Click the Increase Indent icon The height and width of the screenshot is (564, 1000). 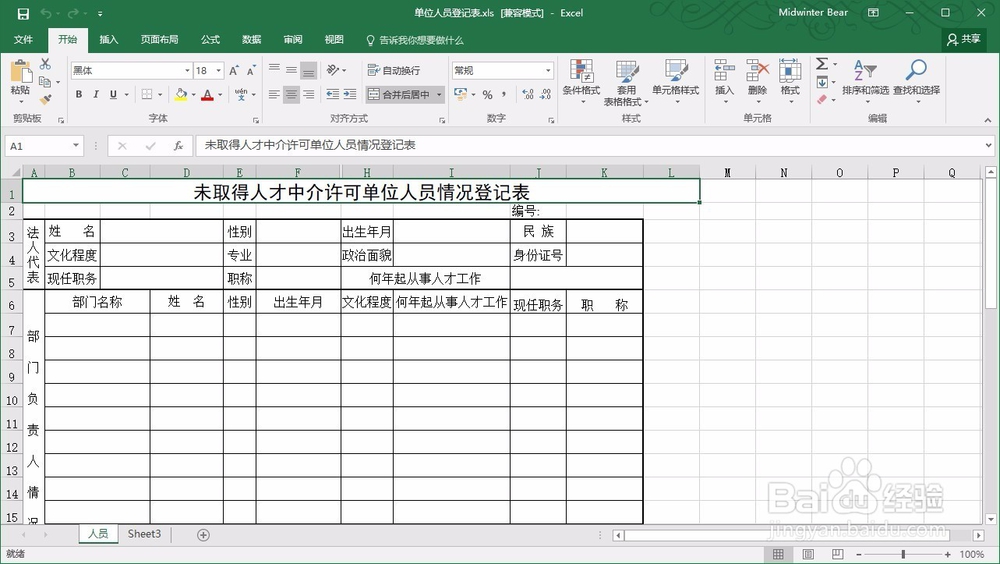tap(349, 94)
